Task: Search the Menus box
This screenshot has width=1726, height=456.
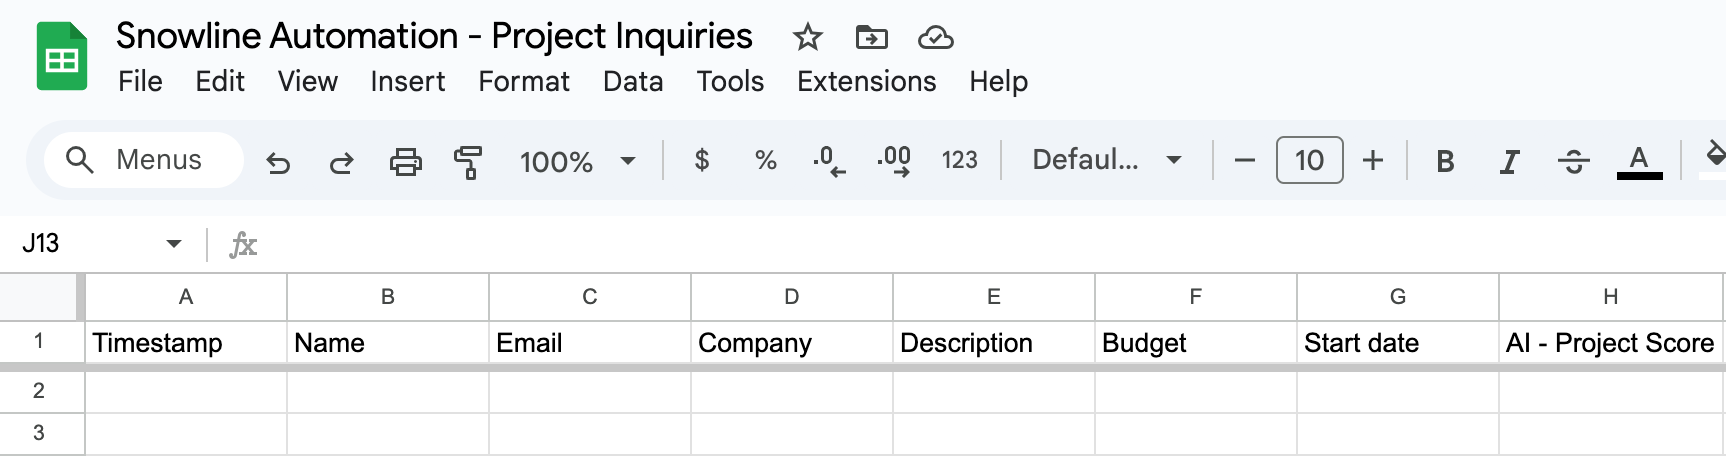Action: coord(144,160)
